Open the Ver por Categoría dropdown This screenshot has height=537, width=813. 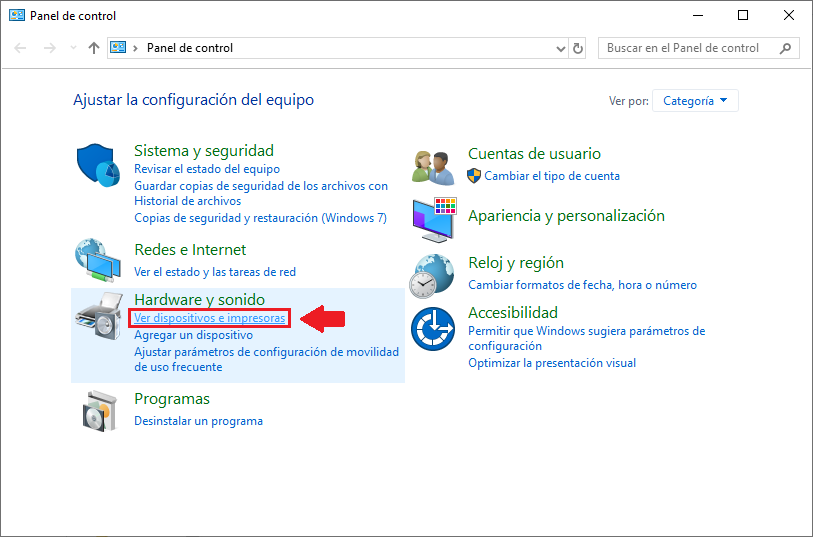point(695,101)
